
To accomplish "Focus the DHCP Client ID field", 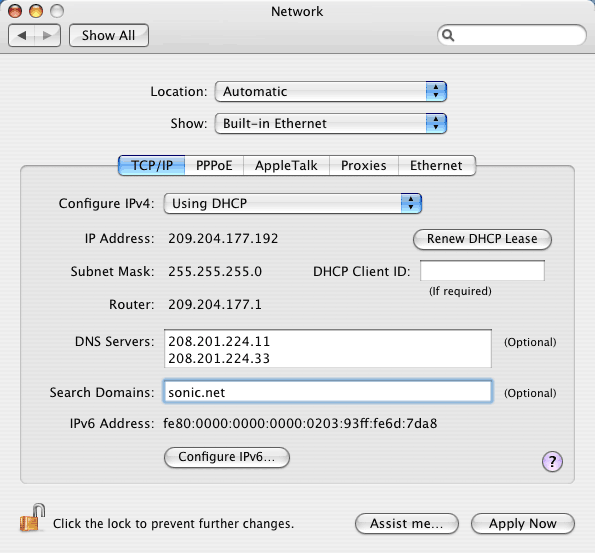I will [x=482, y=271].
